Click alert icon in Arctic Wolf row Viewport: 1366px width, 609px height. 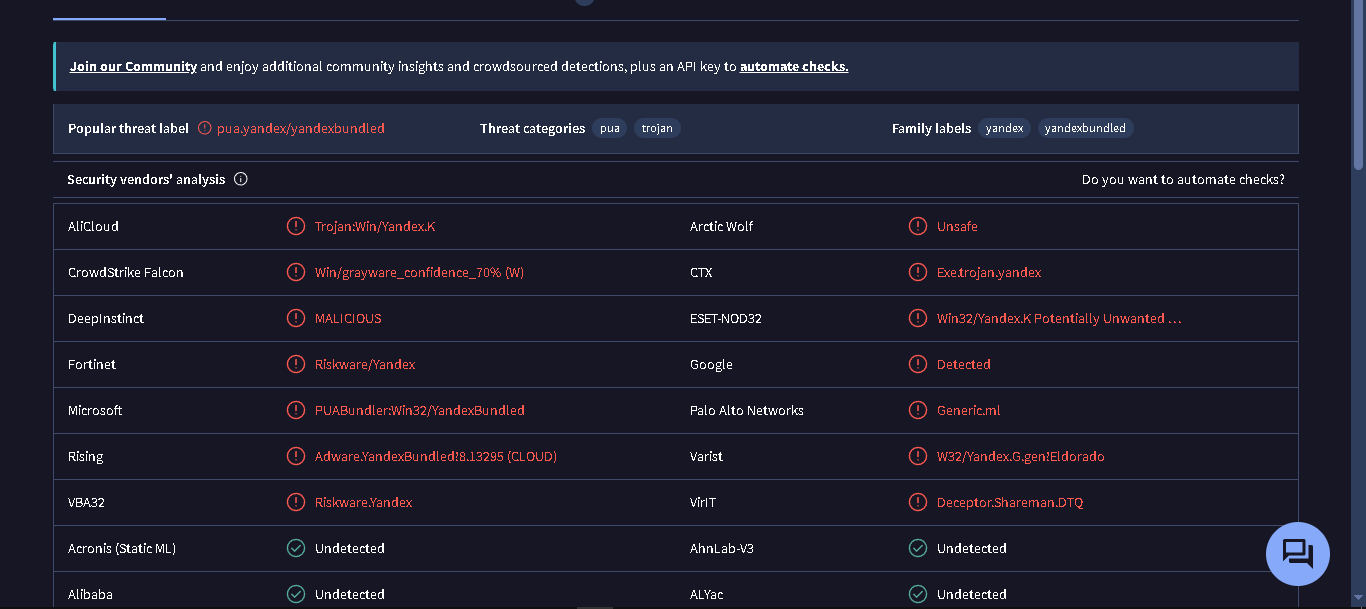coord(918,226)
